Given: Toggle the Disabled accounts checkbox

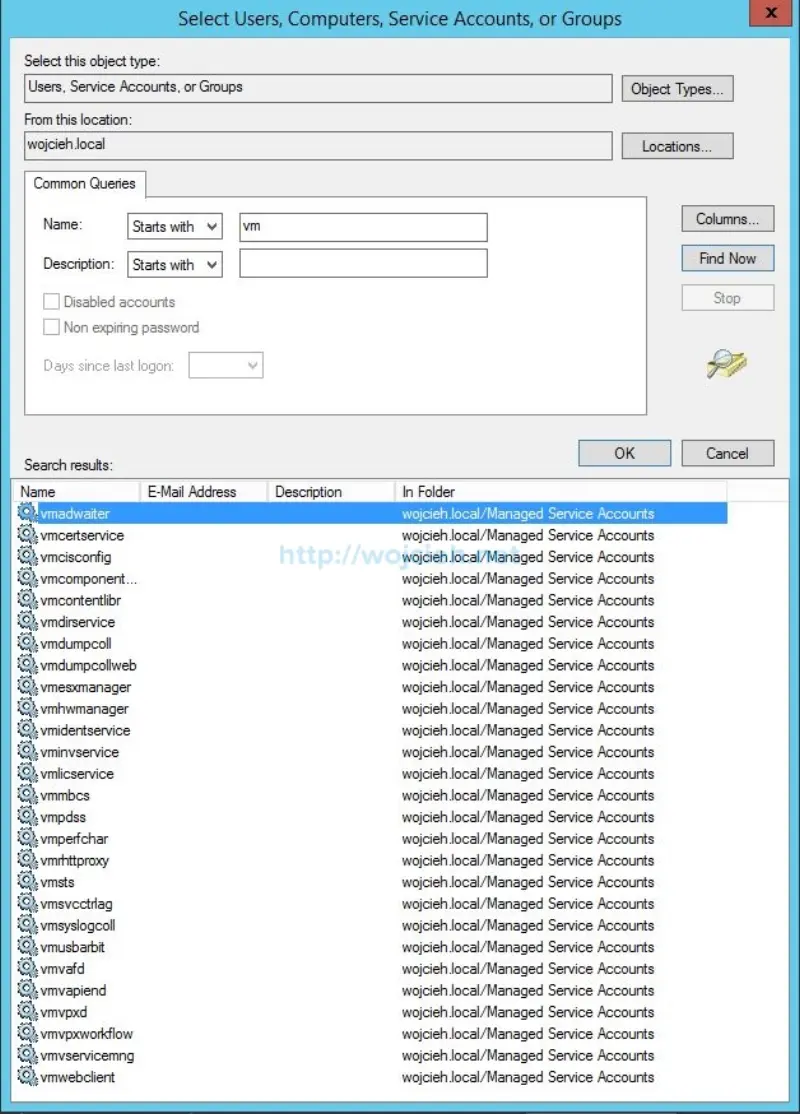Looking at the screenshot, I should pyautogui.click(x=51, y=301).
